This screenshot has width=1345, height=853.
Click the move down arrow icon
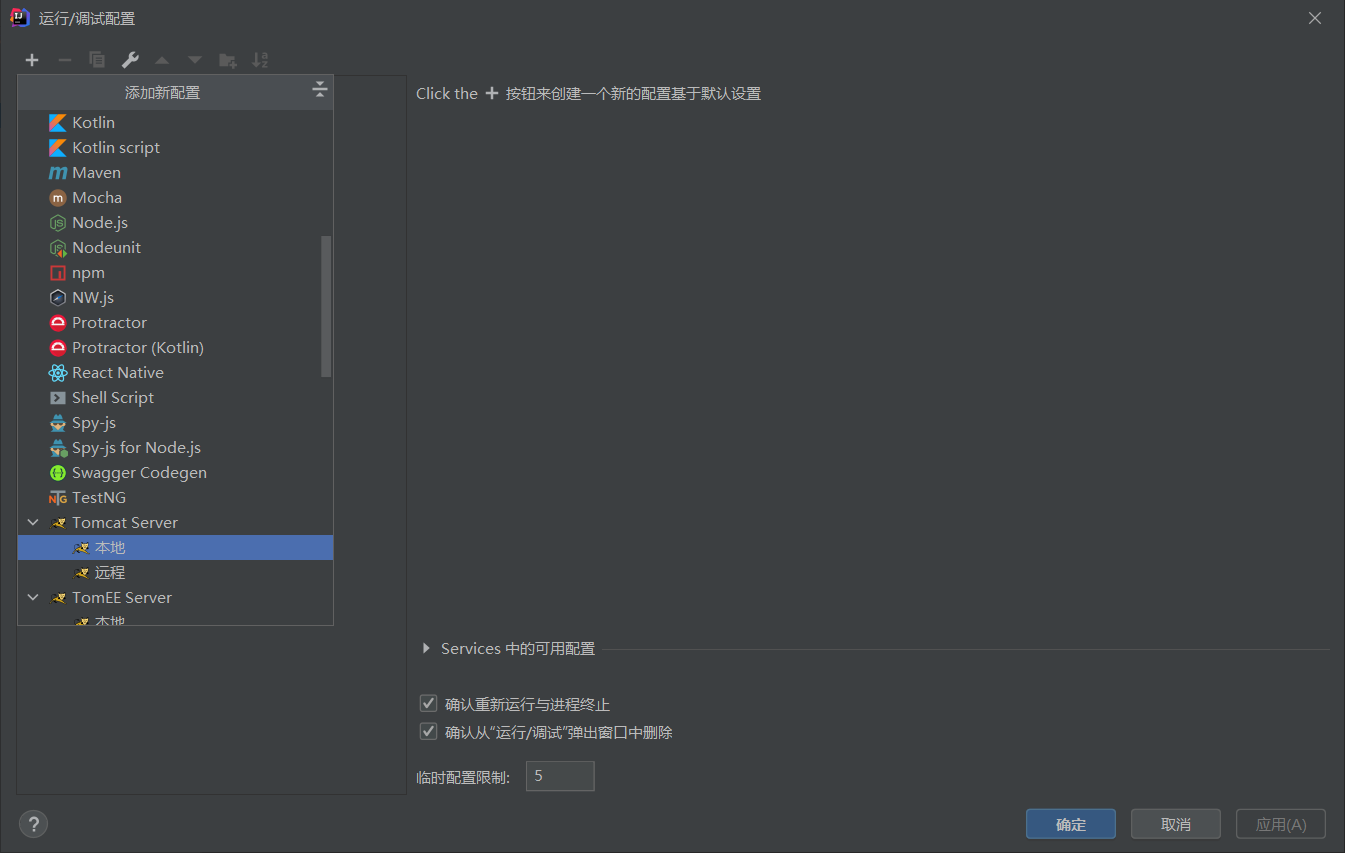195,60
